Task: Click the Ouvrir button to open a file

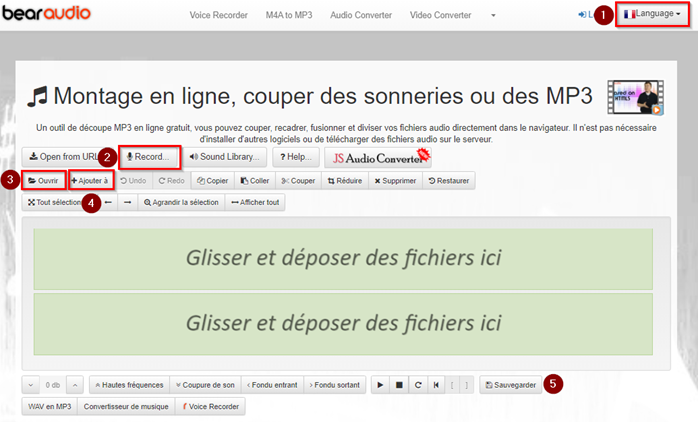Action: (43, 181)
